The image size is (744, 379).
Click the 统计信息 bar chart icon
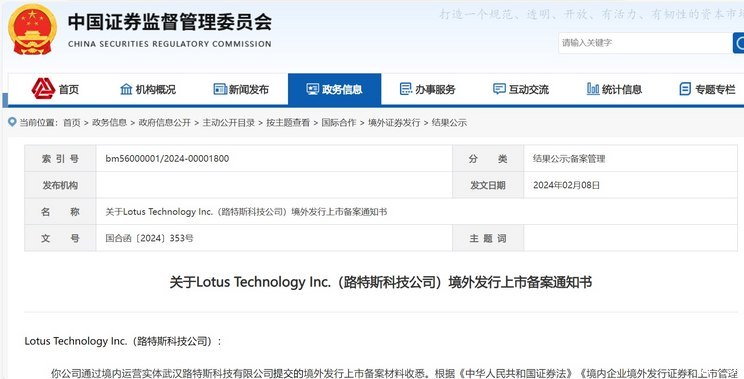pyautogui.click(x=593, y=89)
